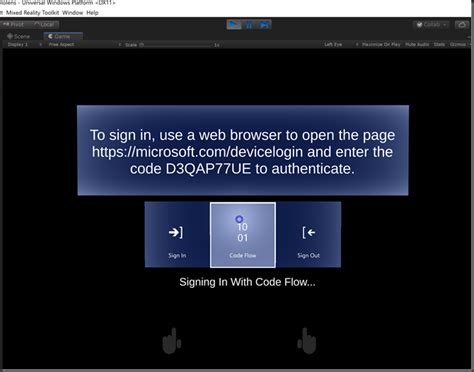The image size is (474, 372).
Task: Open the Help menu
Action: pyautogui.click(x=92, y=13)
